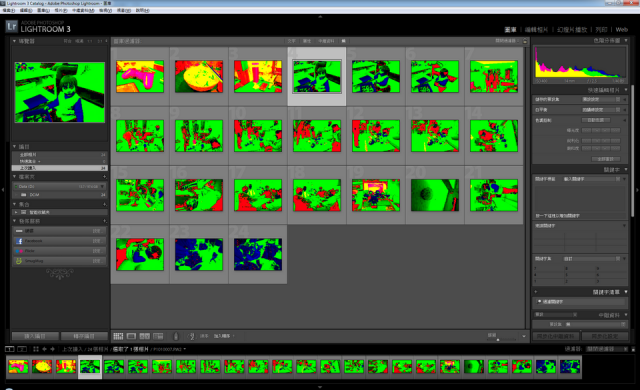Toggle the filter lock icon
The image size is (640, 390).
click(525, 41)
